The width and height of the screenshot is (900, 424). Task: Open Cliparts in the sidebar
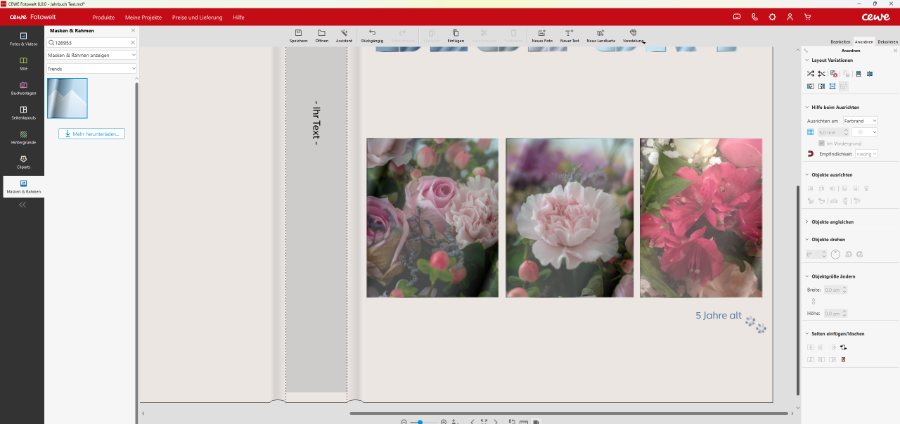23,162
